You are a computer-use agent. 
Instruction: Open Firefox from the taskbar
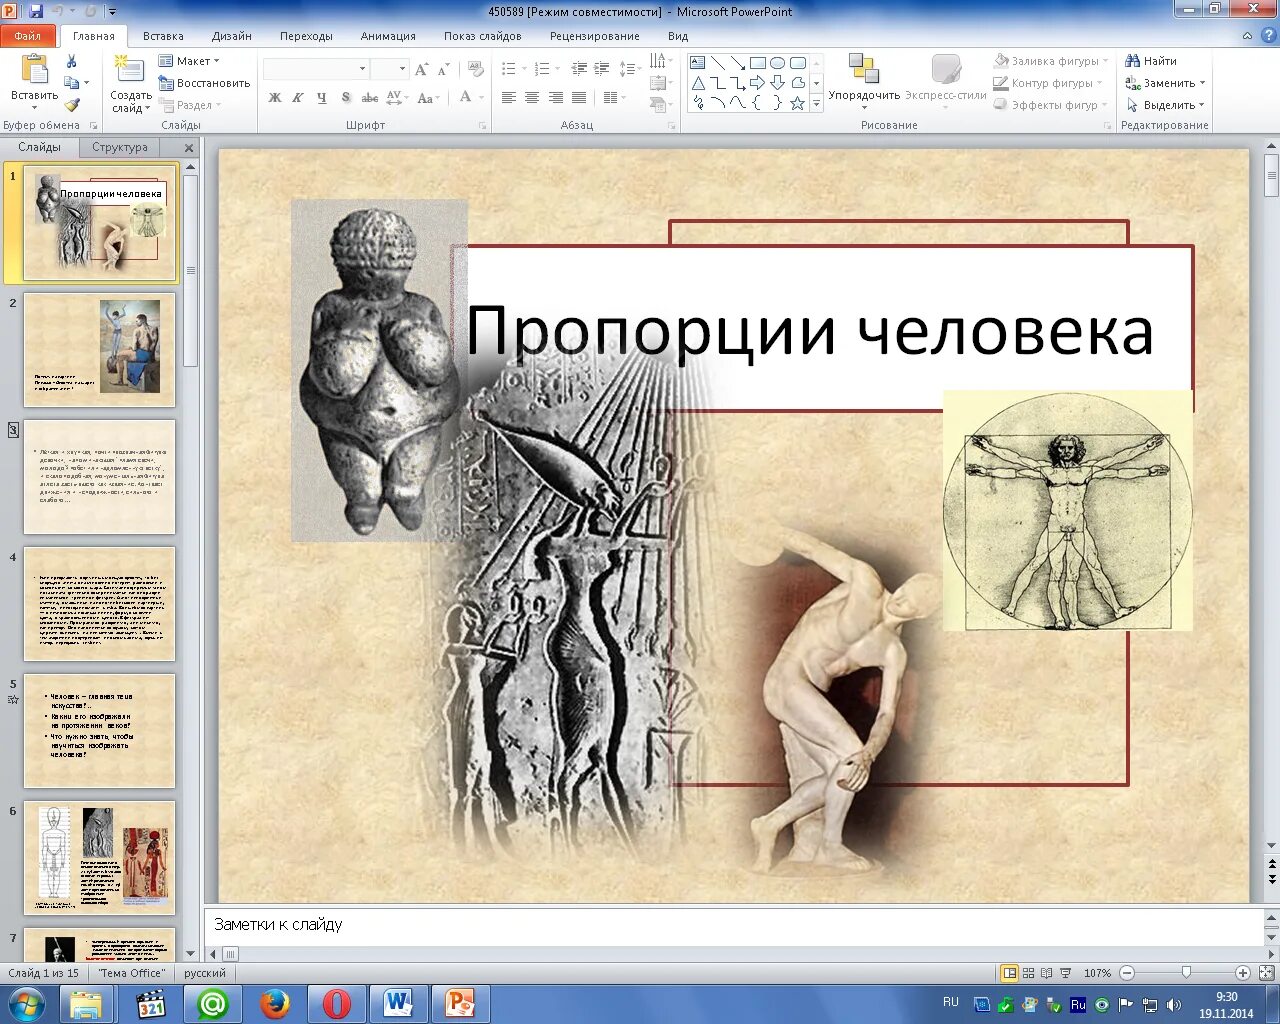click(x=275, y=1003)
